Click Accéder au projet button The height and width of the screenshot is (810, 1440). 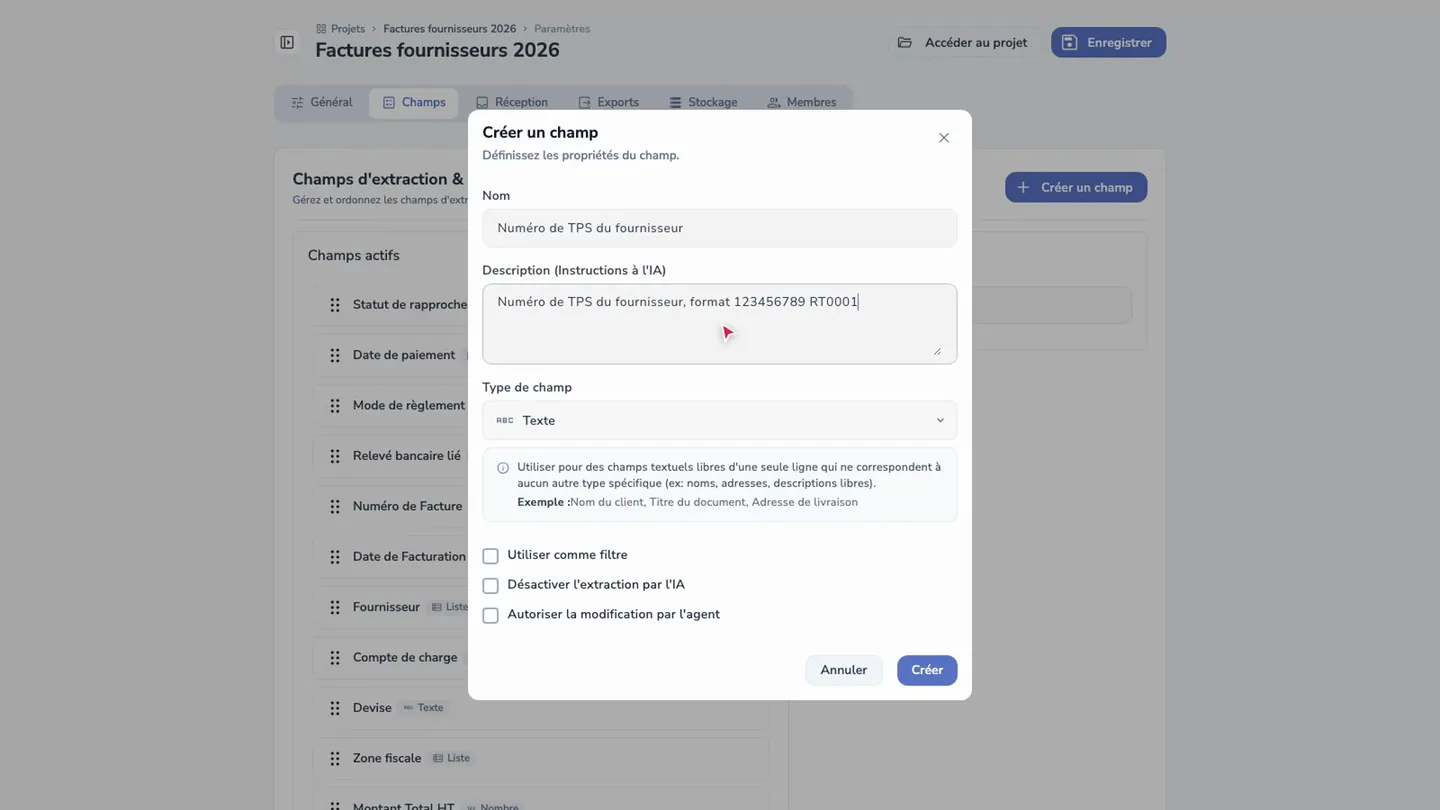[963, 42]
